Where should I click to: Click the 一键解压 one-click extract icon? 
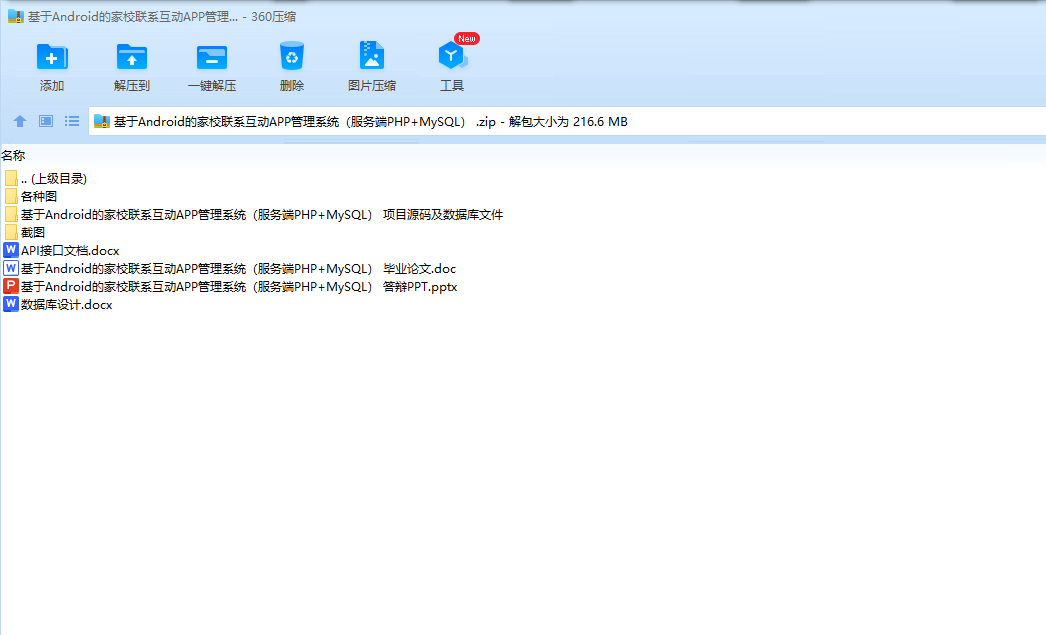[x=212, y=57]
